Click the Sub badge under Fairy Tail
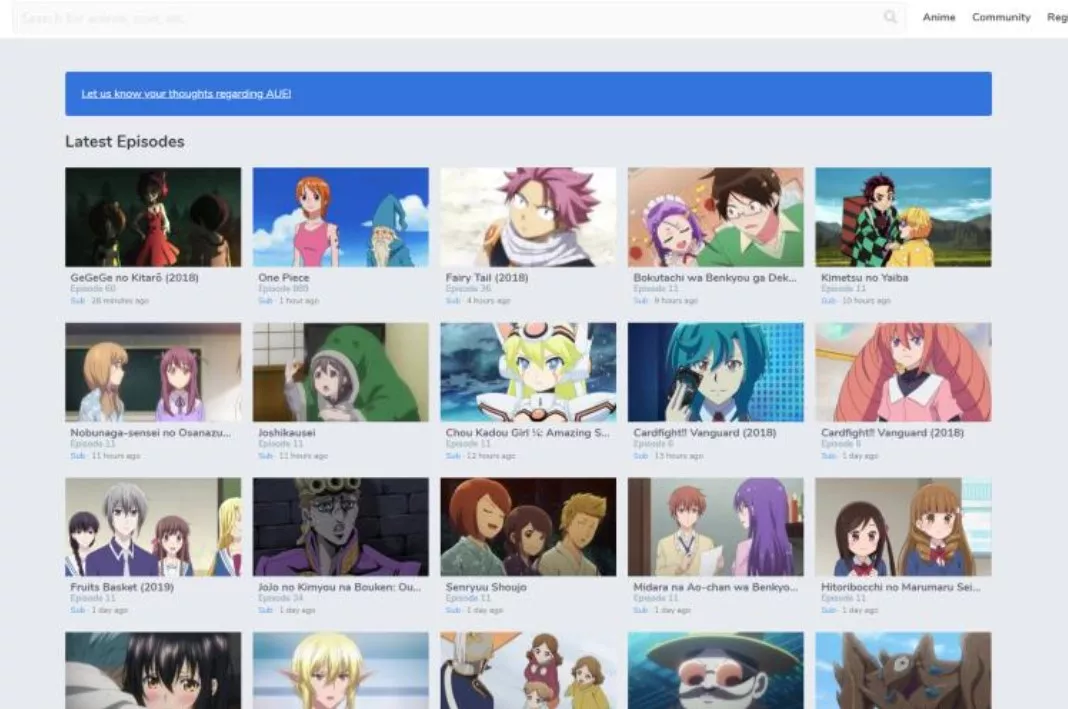The width and height of the screenshot is (1068, 709). click(x=451, y=300)
